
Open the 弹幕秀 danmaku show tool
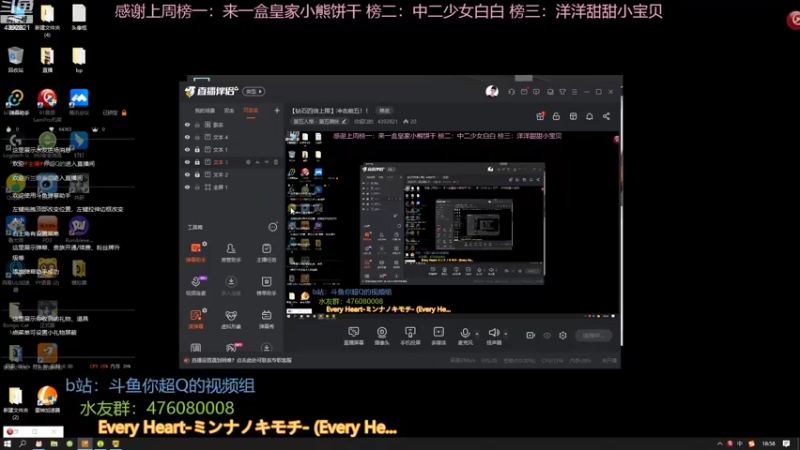click(x=266, y=319)
